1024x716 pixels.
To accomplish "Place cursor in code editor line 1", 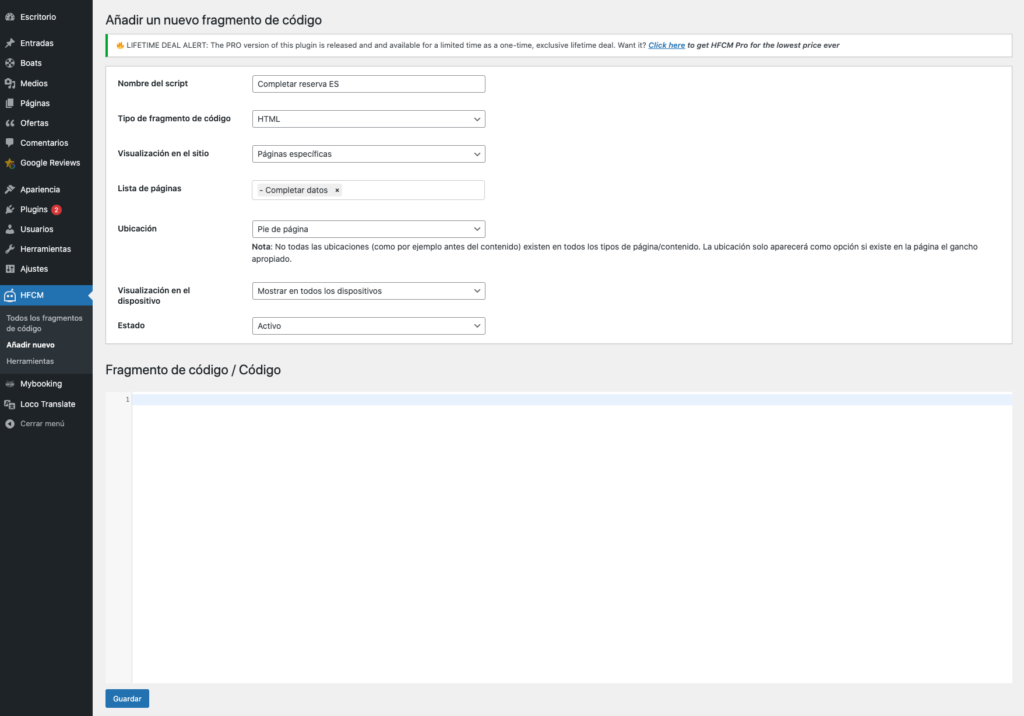I will pos(572,399).
